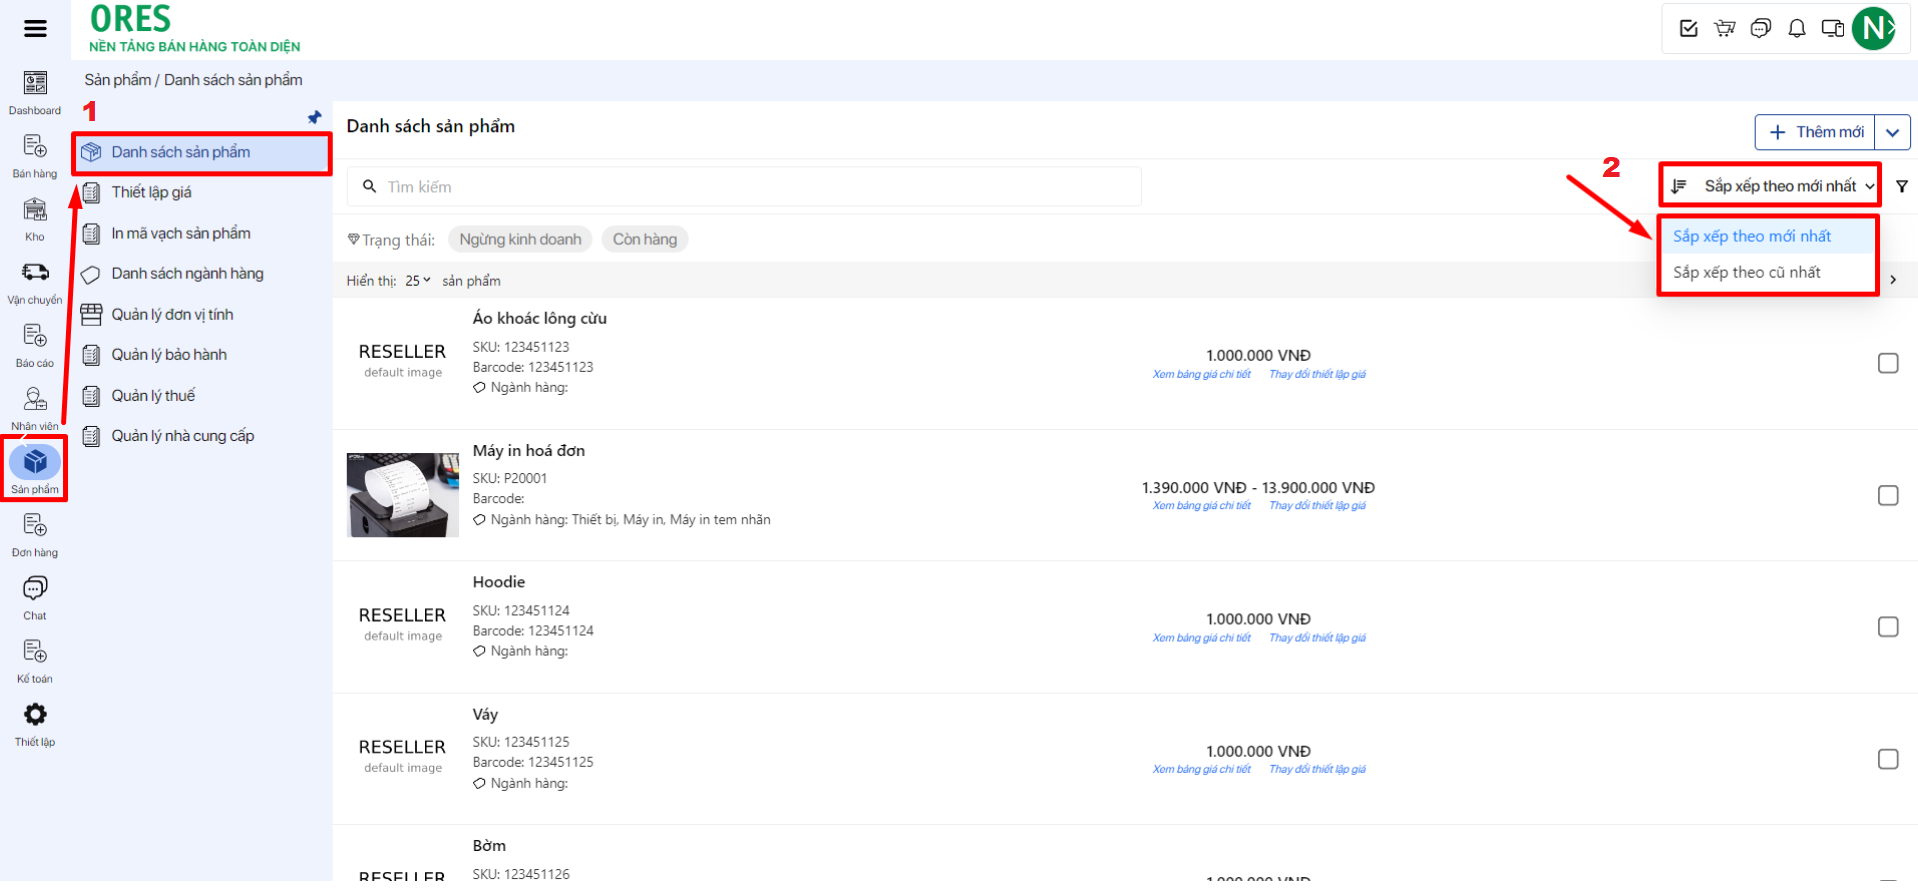The image size is (1918, 890).
Task: Open the shopping cart icon in header
Action: [1724, 28]
